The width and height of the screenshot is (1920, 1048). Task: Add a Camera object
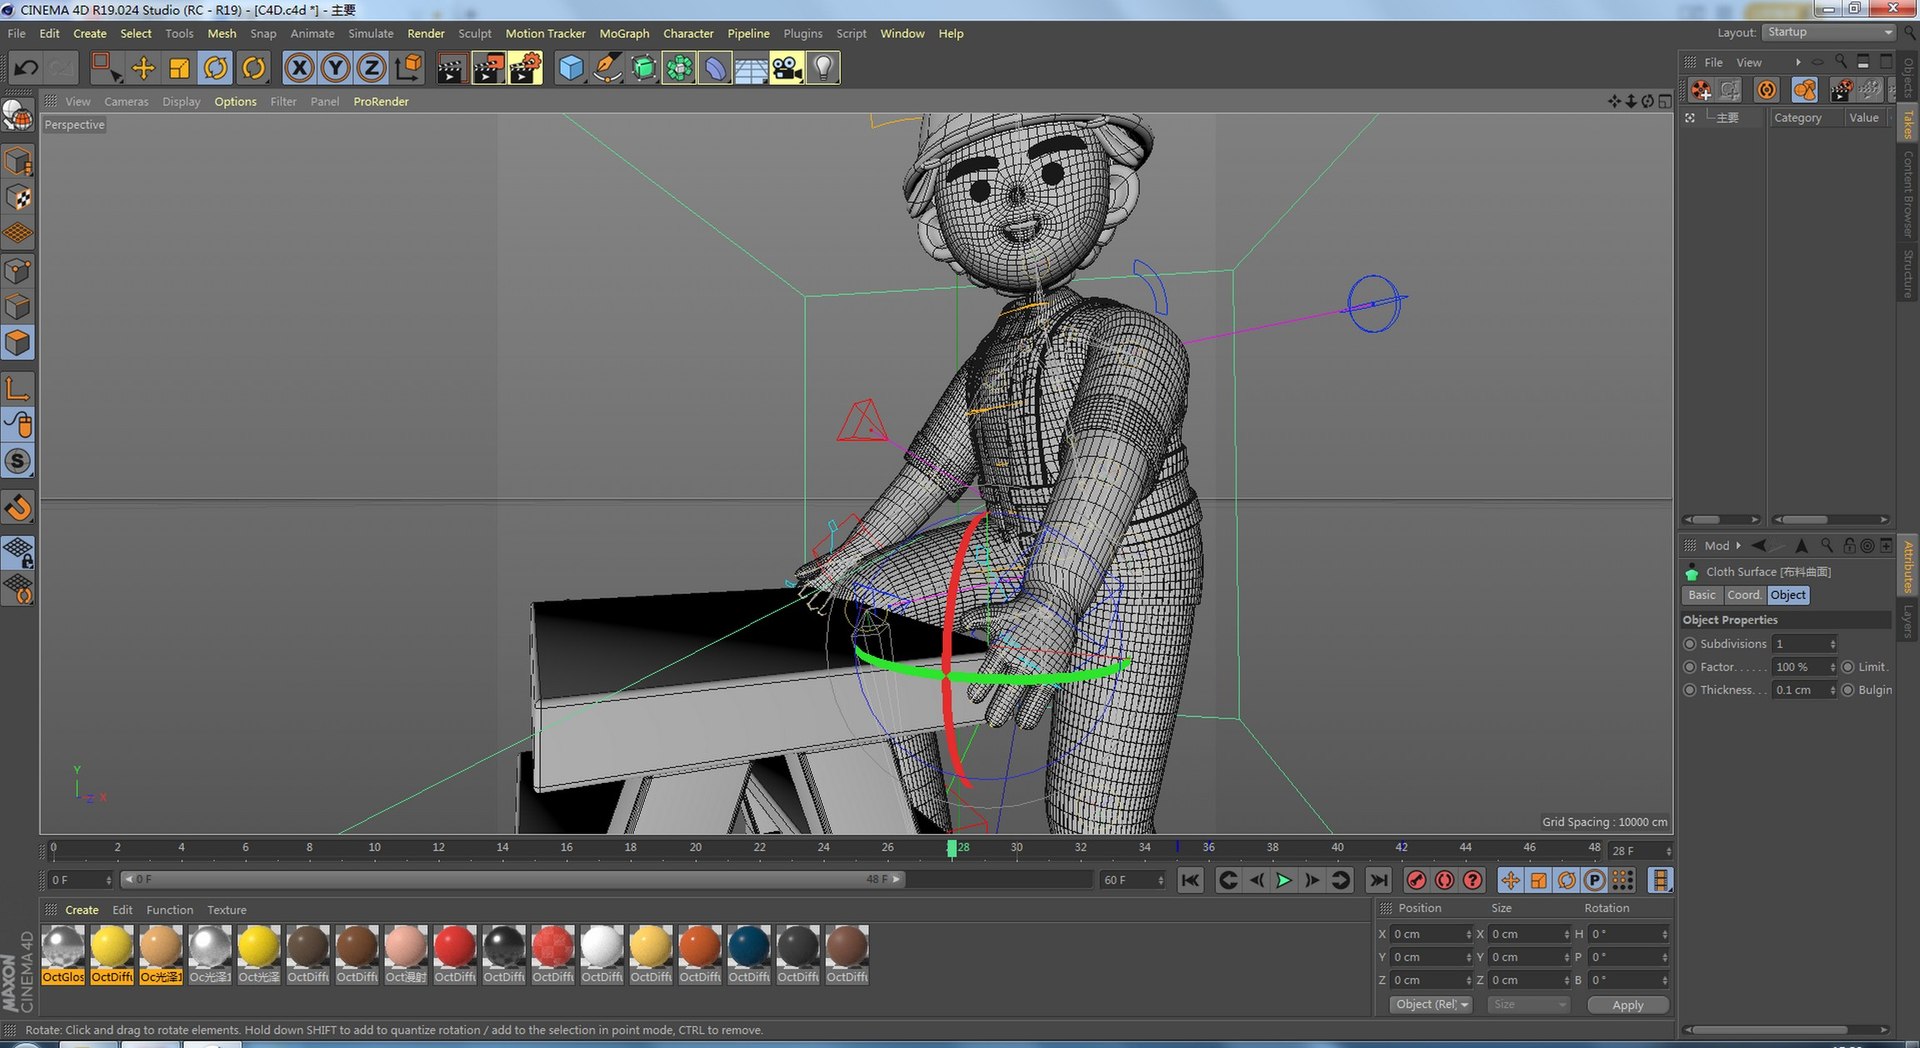[787, 68]
